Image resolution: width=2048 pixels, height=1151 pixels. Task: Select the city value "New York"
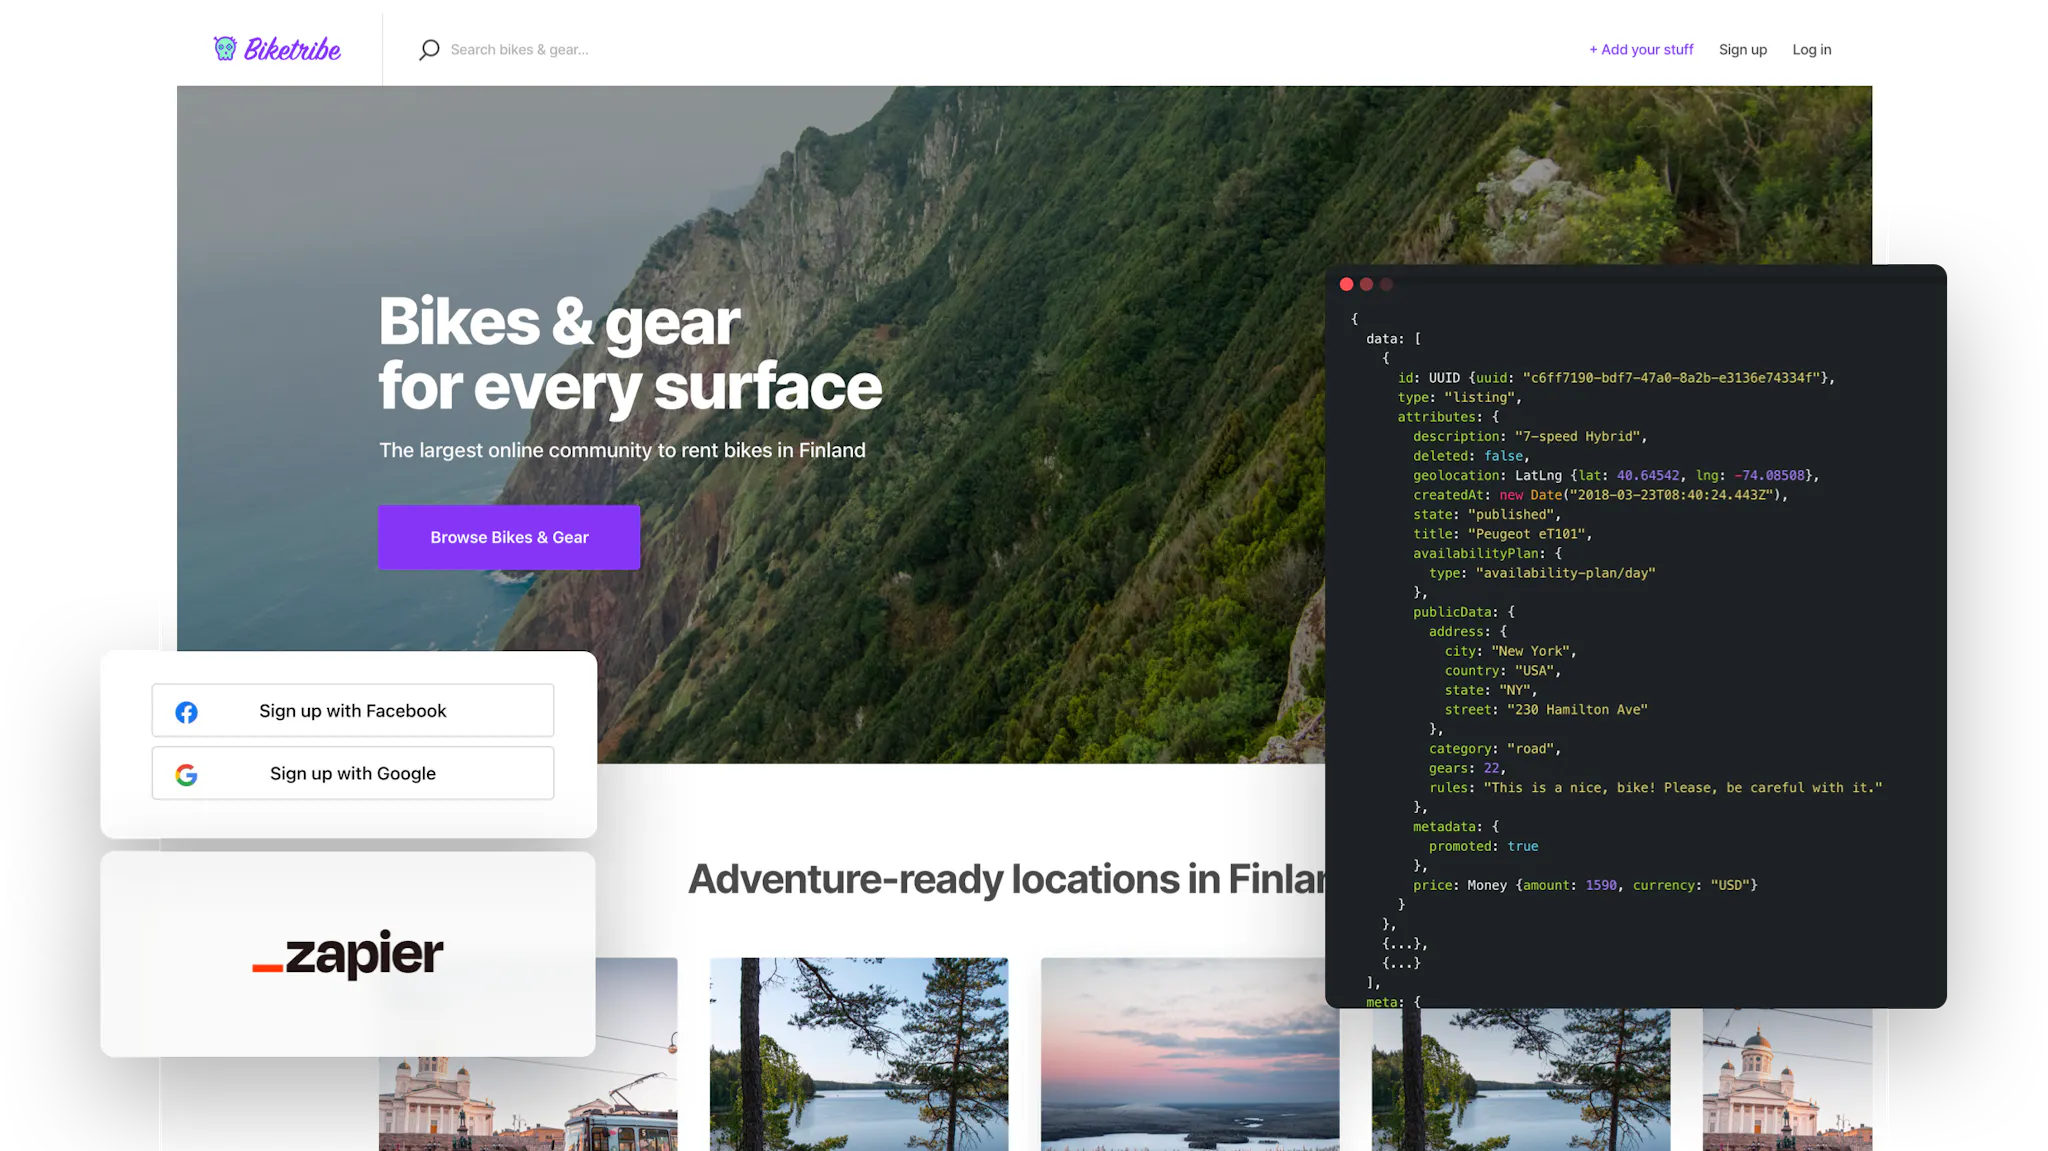click(1530, 651)
